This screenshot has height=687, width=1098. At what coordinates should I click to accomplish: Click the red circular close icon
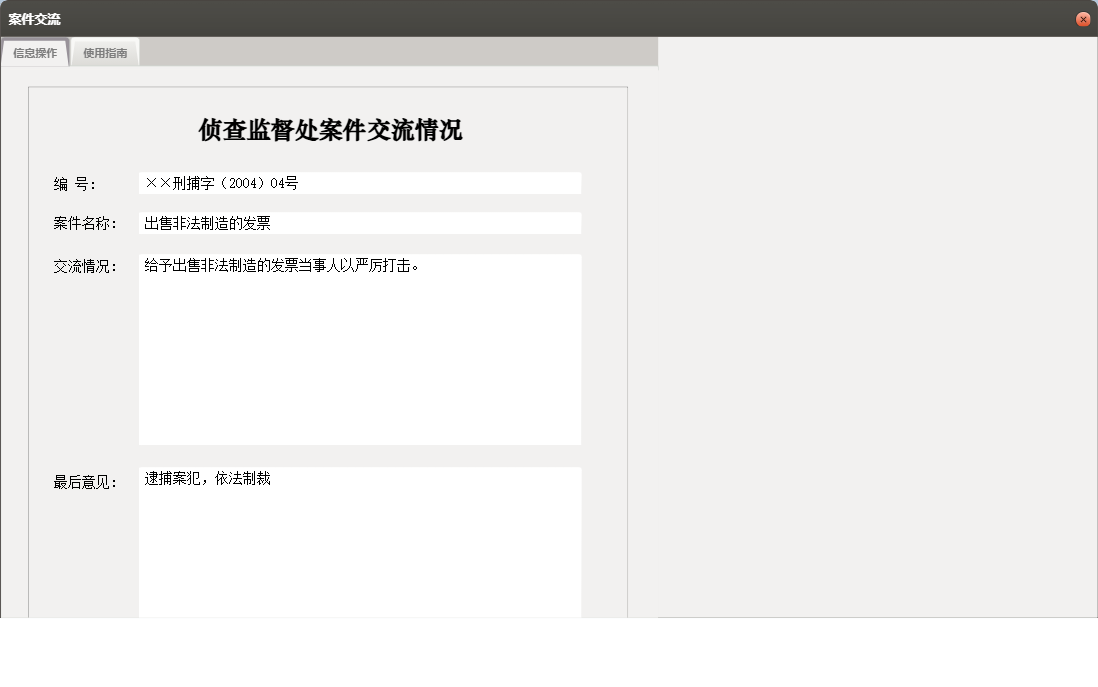(1082, 18)
